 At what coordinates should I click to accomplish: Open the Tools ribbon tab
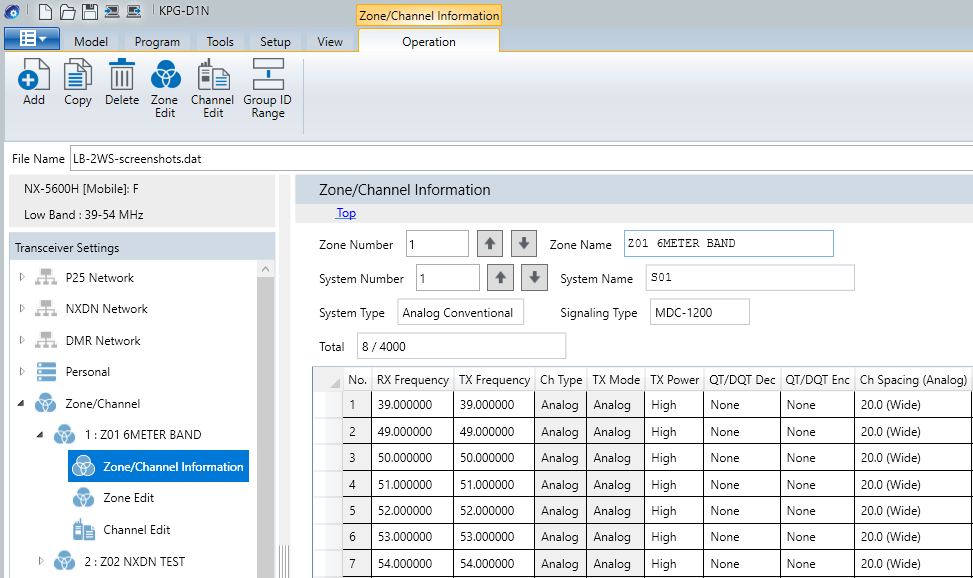coord(220,42)
